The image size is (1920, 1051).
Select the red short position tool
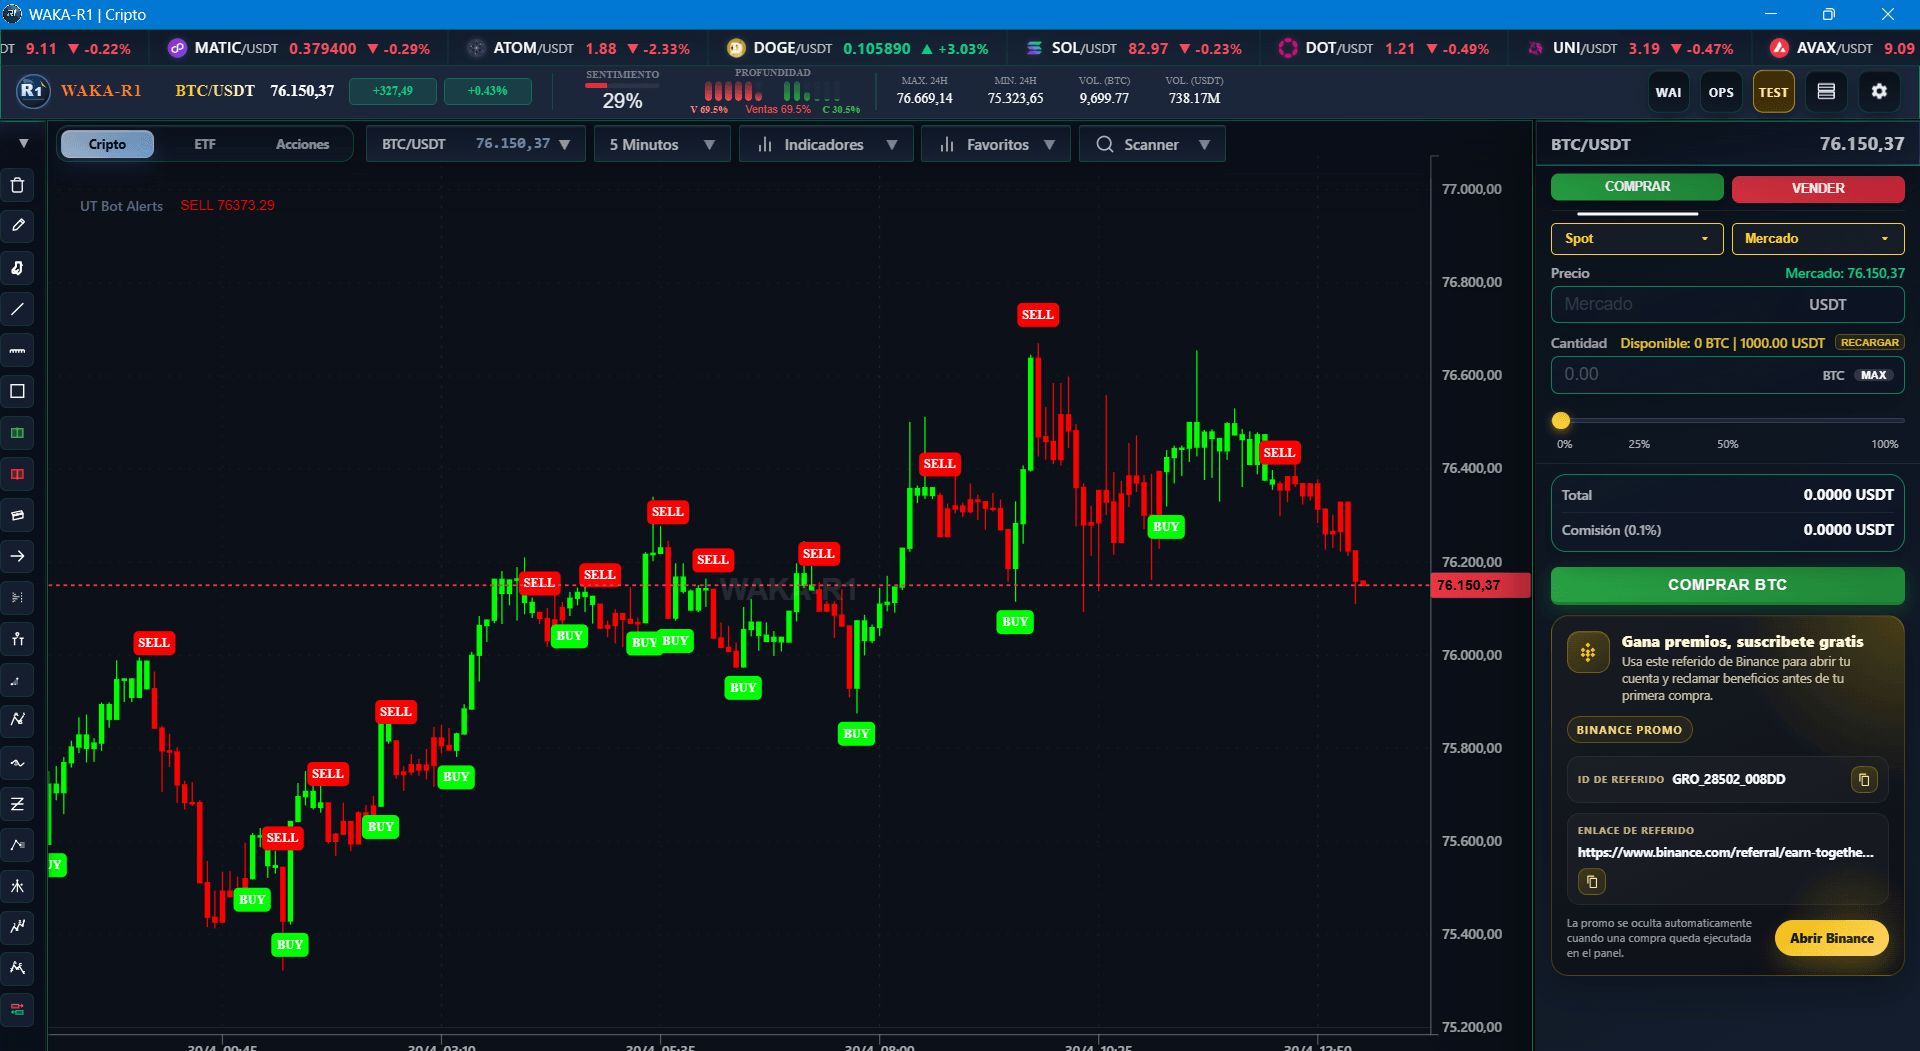(17, 474)
